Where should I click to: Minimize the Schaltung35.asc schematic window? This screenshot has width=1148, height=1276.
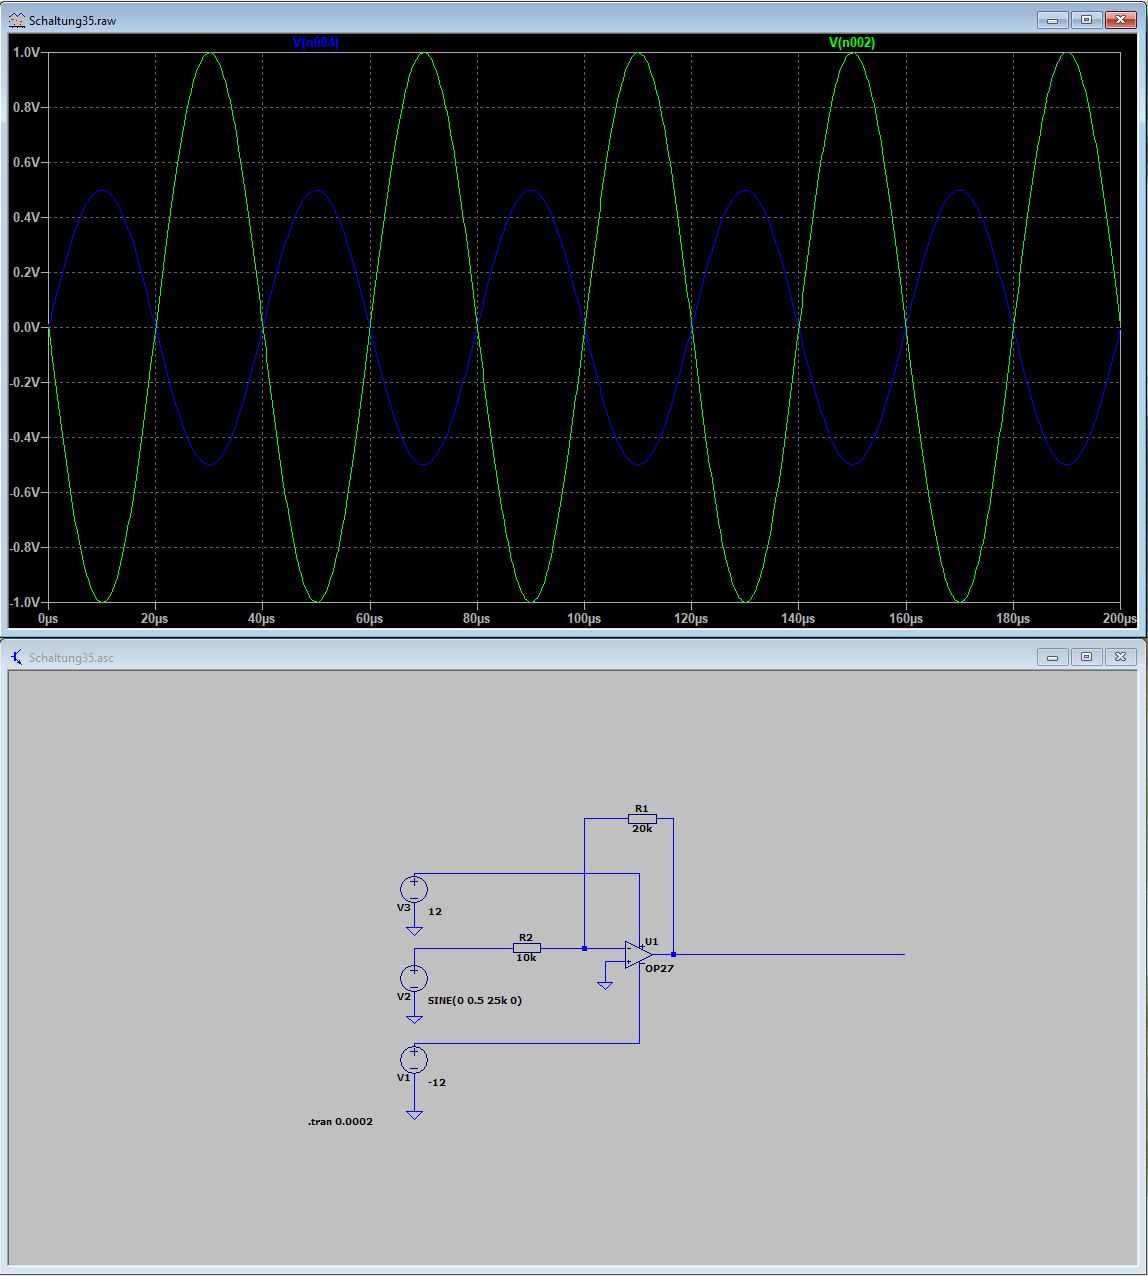1052,657
